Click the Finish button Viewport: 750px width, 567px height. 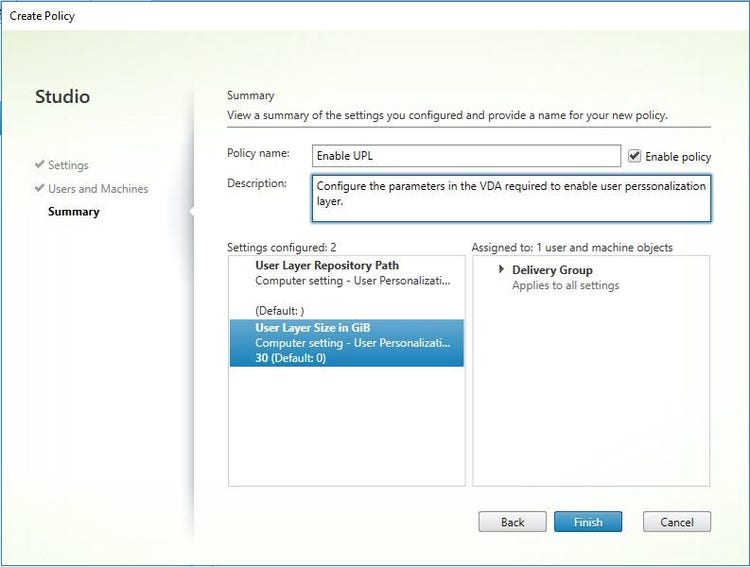point(588,522)
